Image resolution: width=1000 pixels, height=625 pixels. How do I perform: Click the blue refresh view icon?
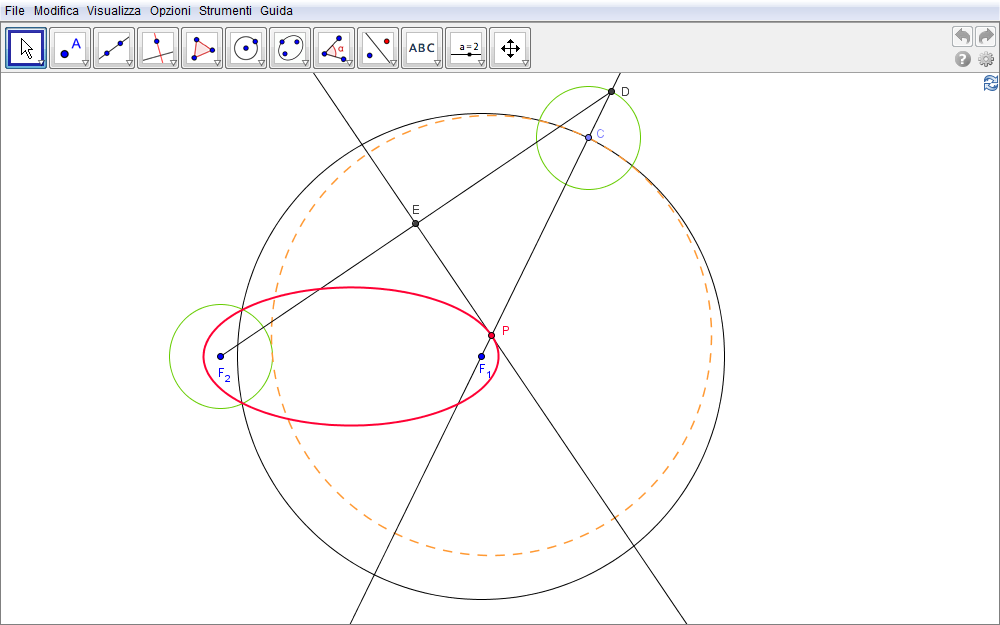click(x=990, y=84)
